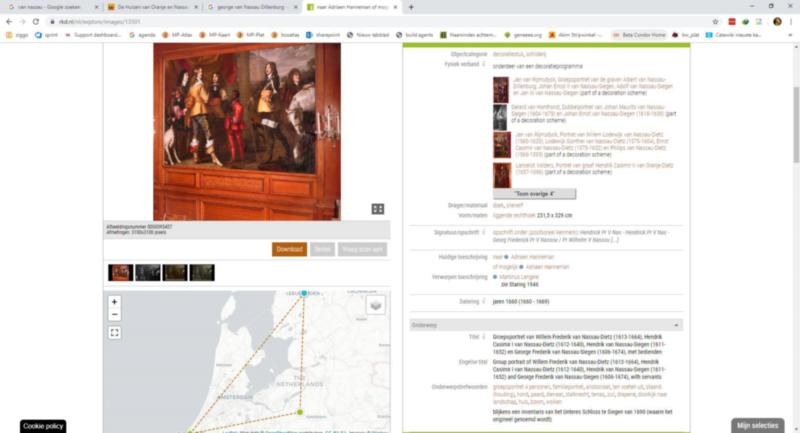Zoom out on the map

pos(114,314)
